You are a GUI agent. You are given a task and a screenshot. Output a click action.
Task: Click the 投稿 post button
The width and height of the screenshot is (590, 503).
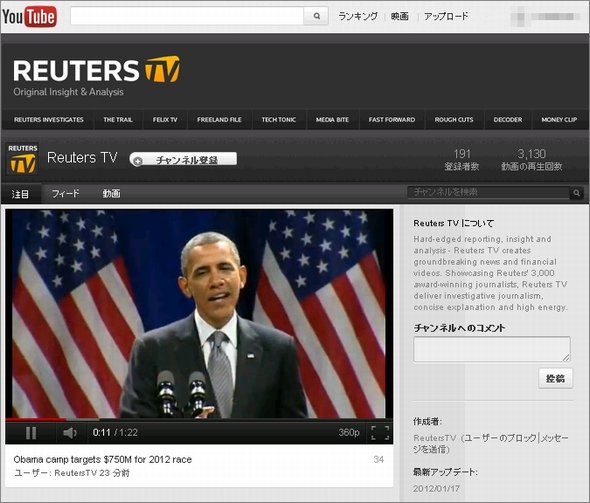pyautogui.click(x=555, y=378)
